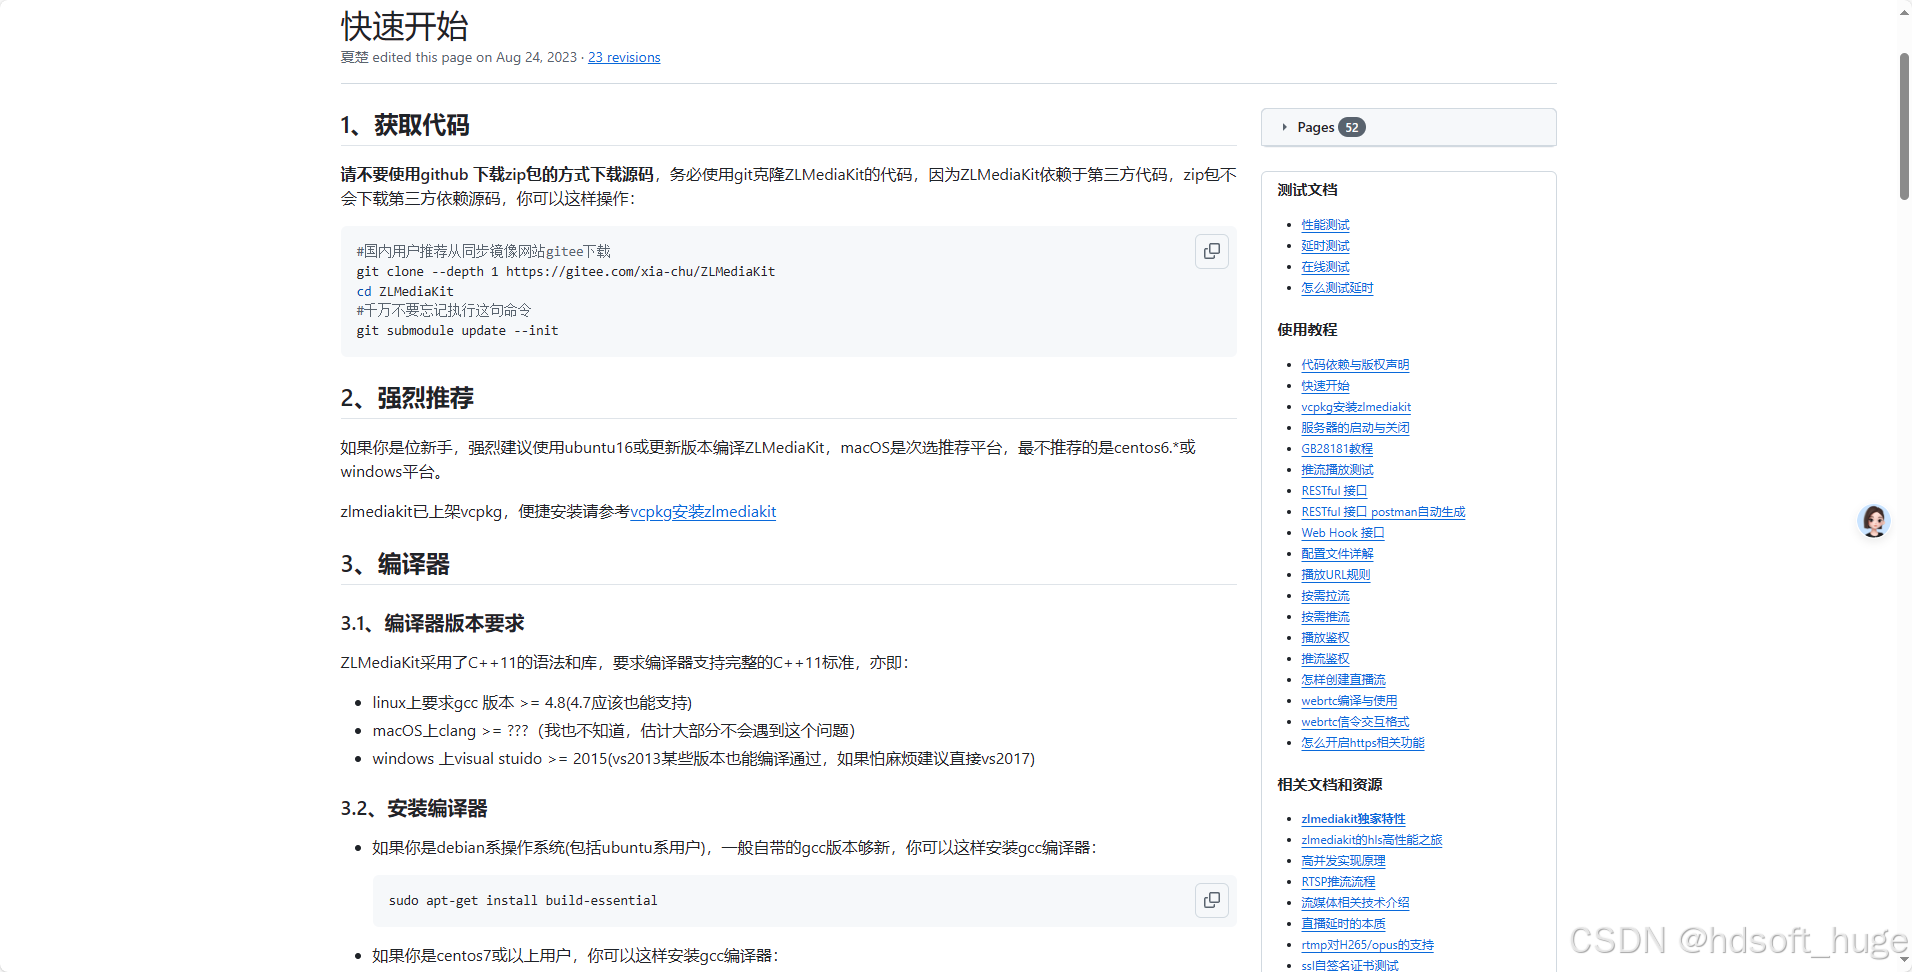Click the git clone --depth 1 line
The height and width of the screenshot is (972, 1912).
[566, 272]
